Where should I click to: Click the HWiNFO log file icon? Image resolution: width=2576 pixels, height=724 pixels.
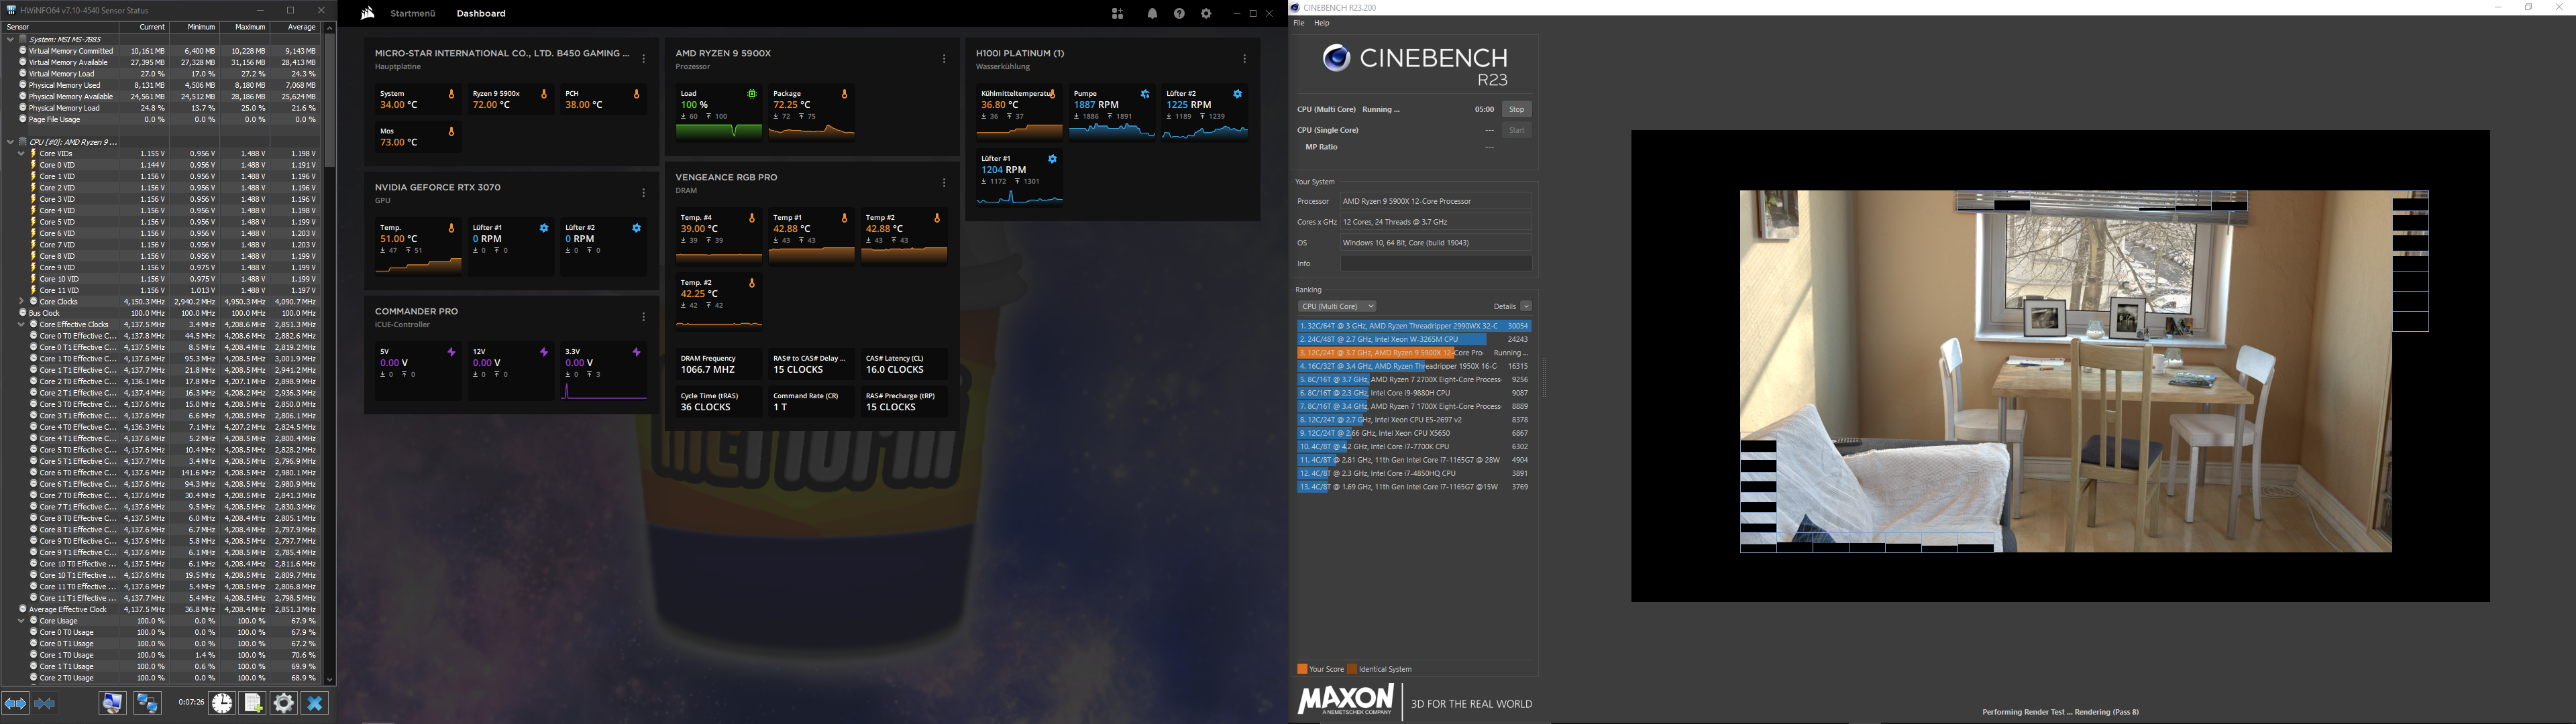tap(253, 703)
